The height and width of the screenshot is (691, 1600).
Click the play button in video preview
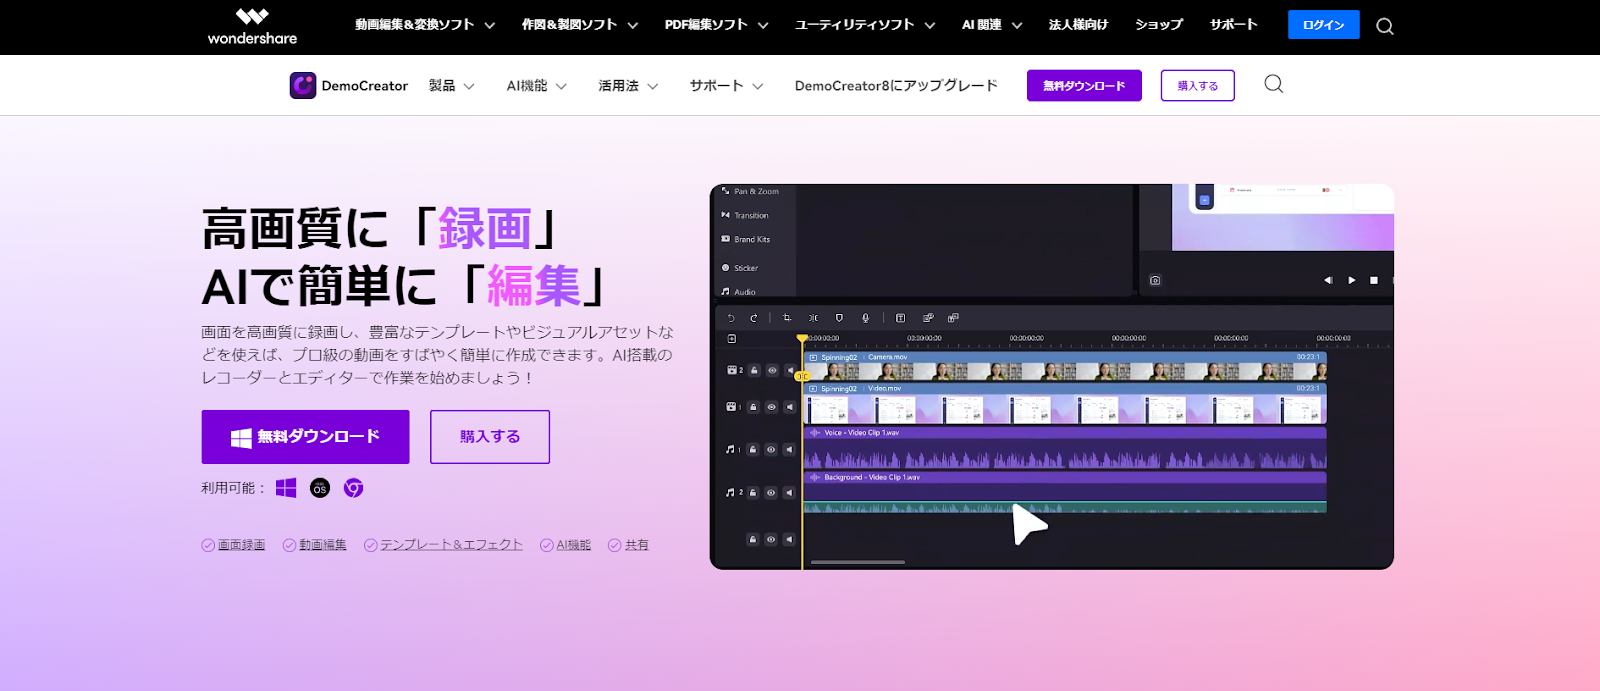(x=1351, y=280)
